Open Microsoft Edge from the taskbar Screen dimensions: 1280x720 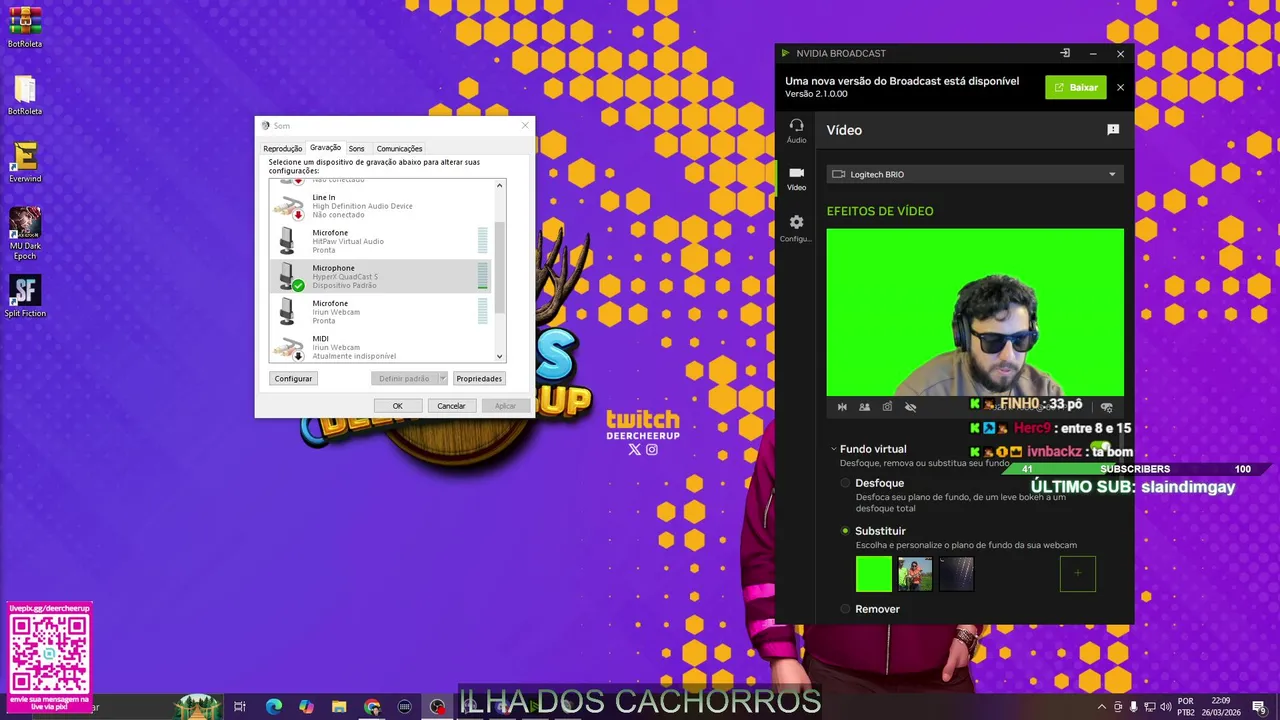(x=273, y=707)
